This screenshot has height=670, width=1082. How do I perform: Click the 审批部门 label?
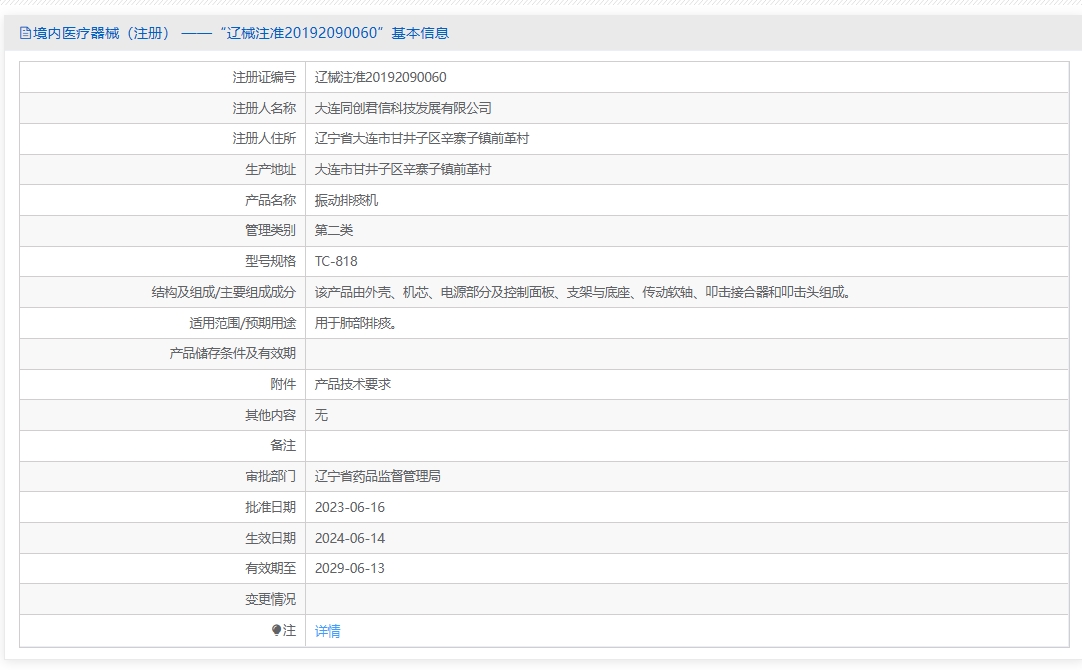[x=270, y=477]
